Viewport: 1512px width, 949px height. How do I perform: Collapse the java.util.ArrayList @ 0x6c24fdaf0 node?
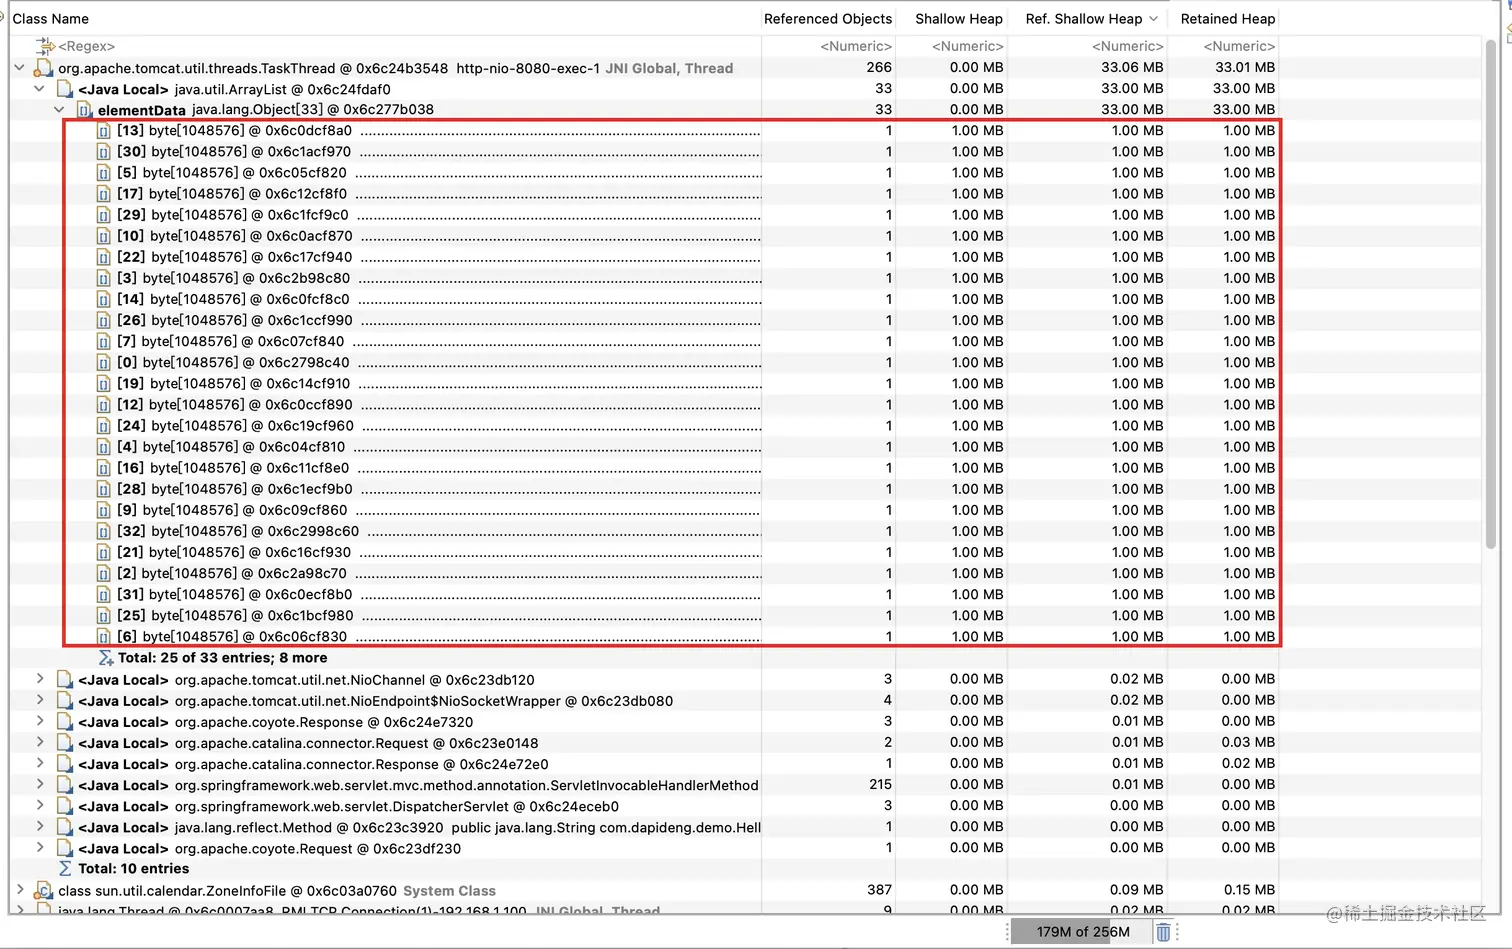pos(39,89)
